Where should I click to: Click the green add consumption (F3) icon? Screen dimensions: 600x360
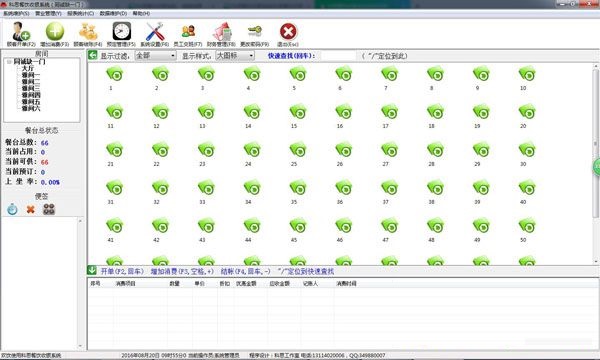(55, 32)
